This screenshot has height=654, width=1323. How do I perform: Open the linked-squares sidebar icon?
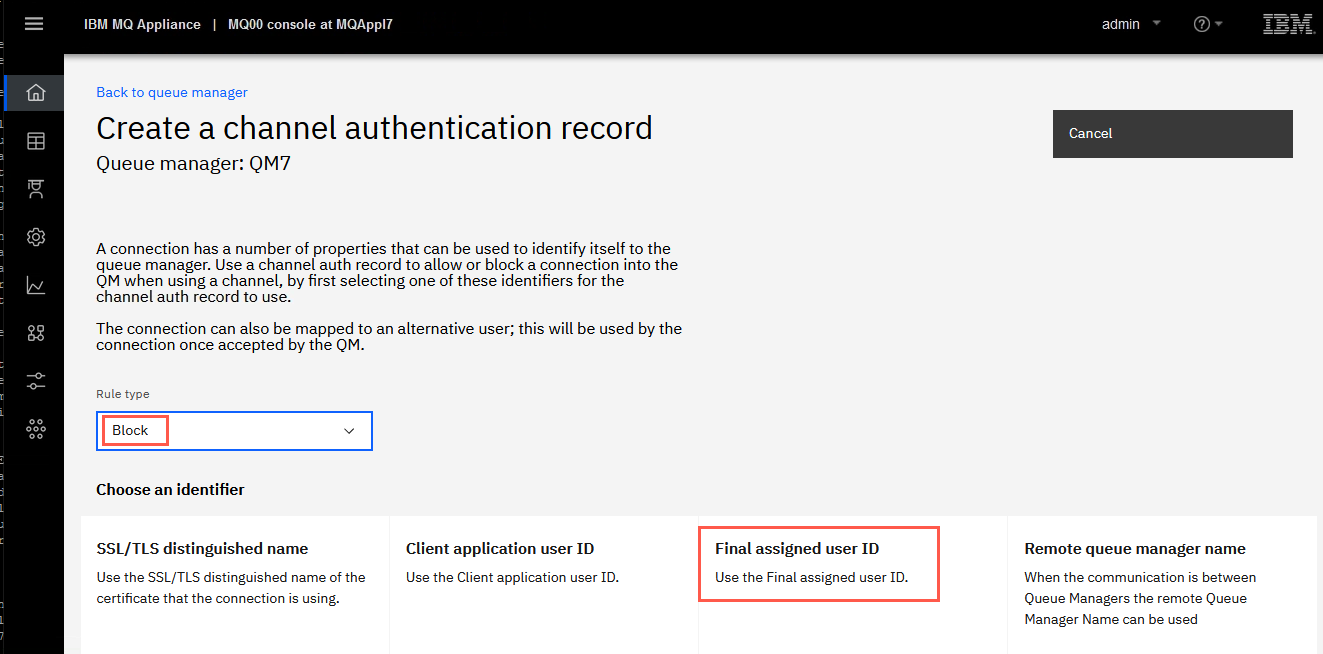(x=36, y=333)
